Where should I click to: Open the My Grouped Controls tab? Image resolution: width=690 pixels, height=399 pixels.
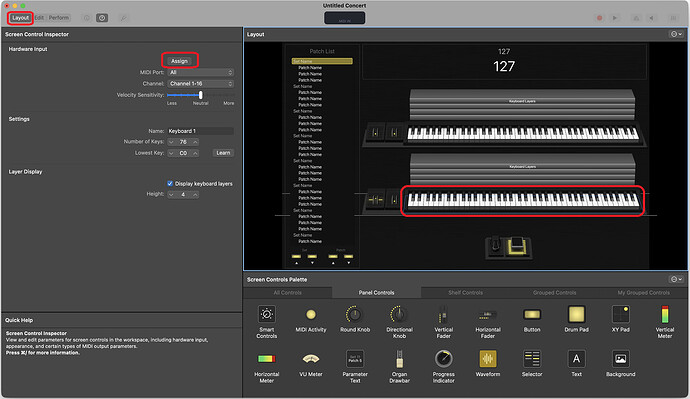coord(643,293)
